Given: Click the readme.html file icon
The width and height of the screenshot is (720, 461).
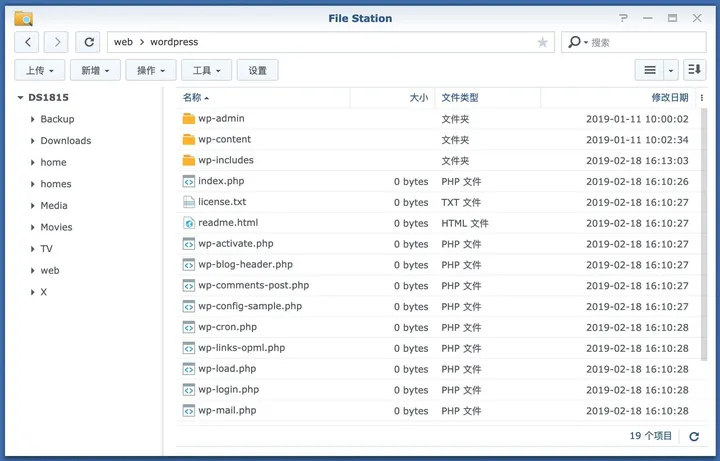Looking at the screenshot, I should tap(189, 223).
